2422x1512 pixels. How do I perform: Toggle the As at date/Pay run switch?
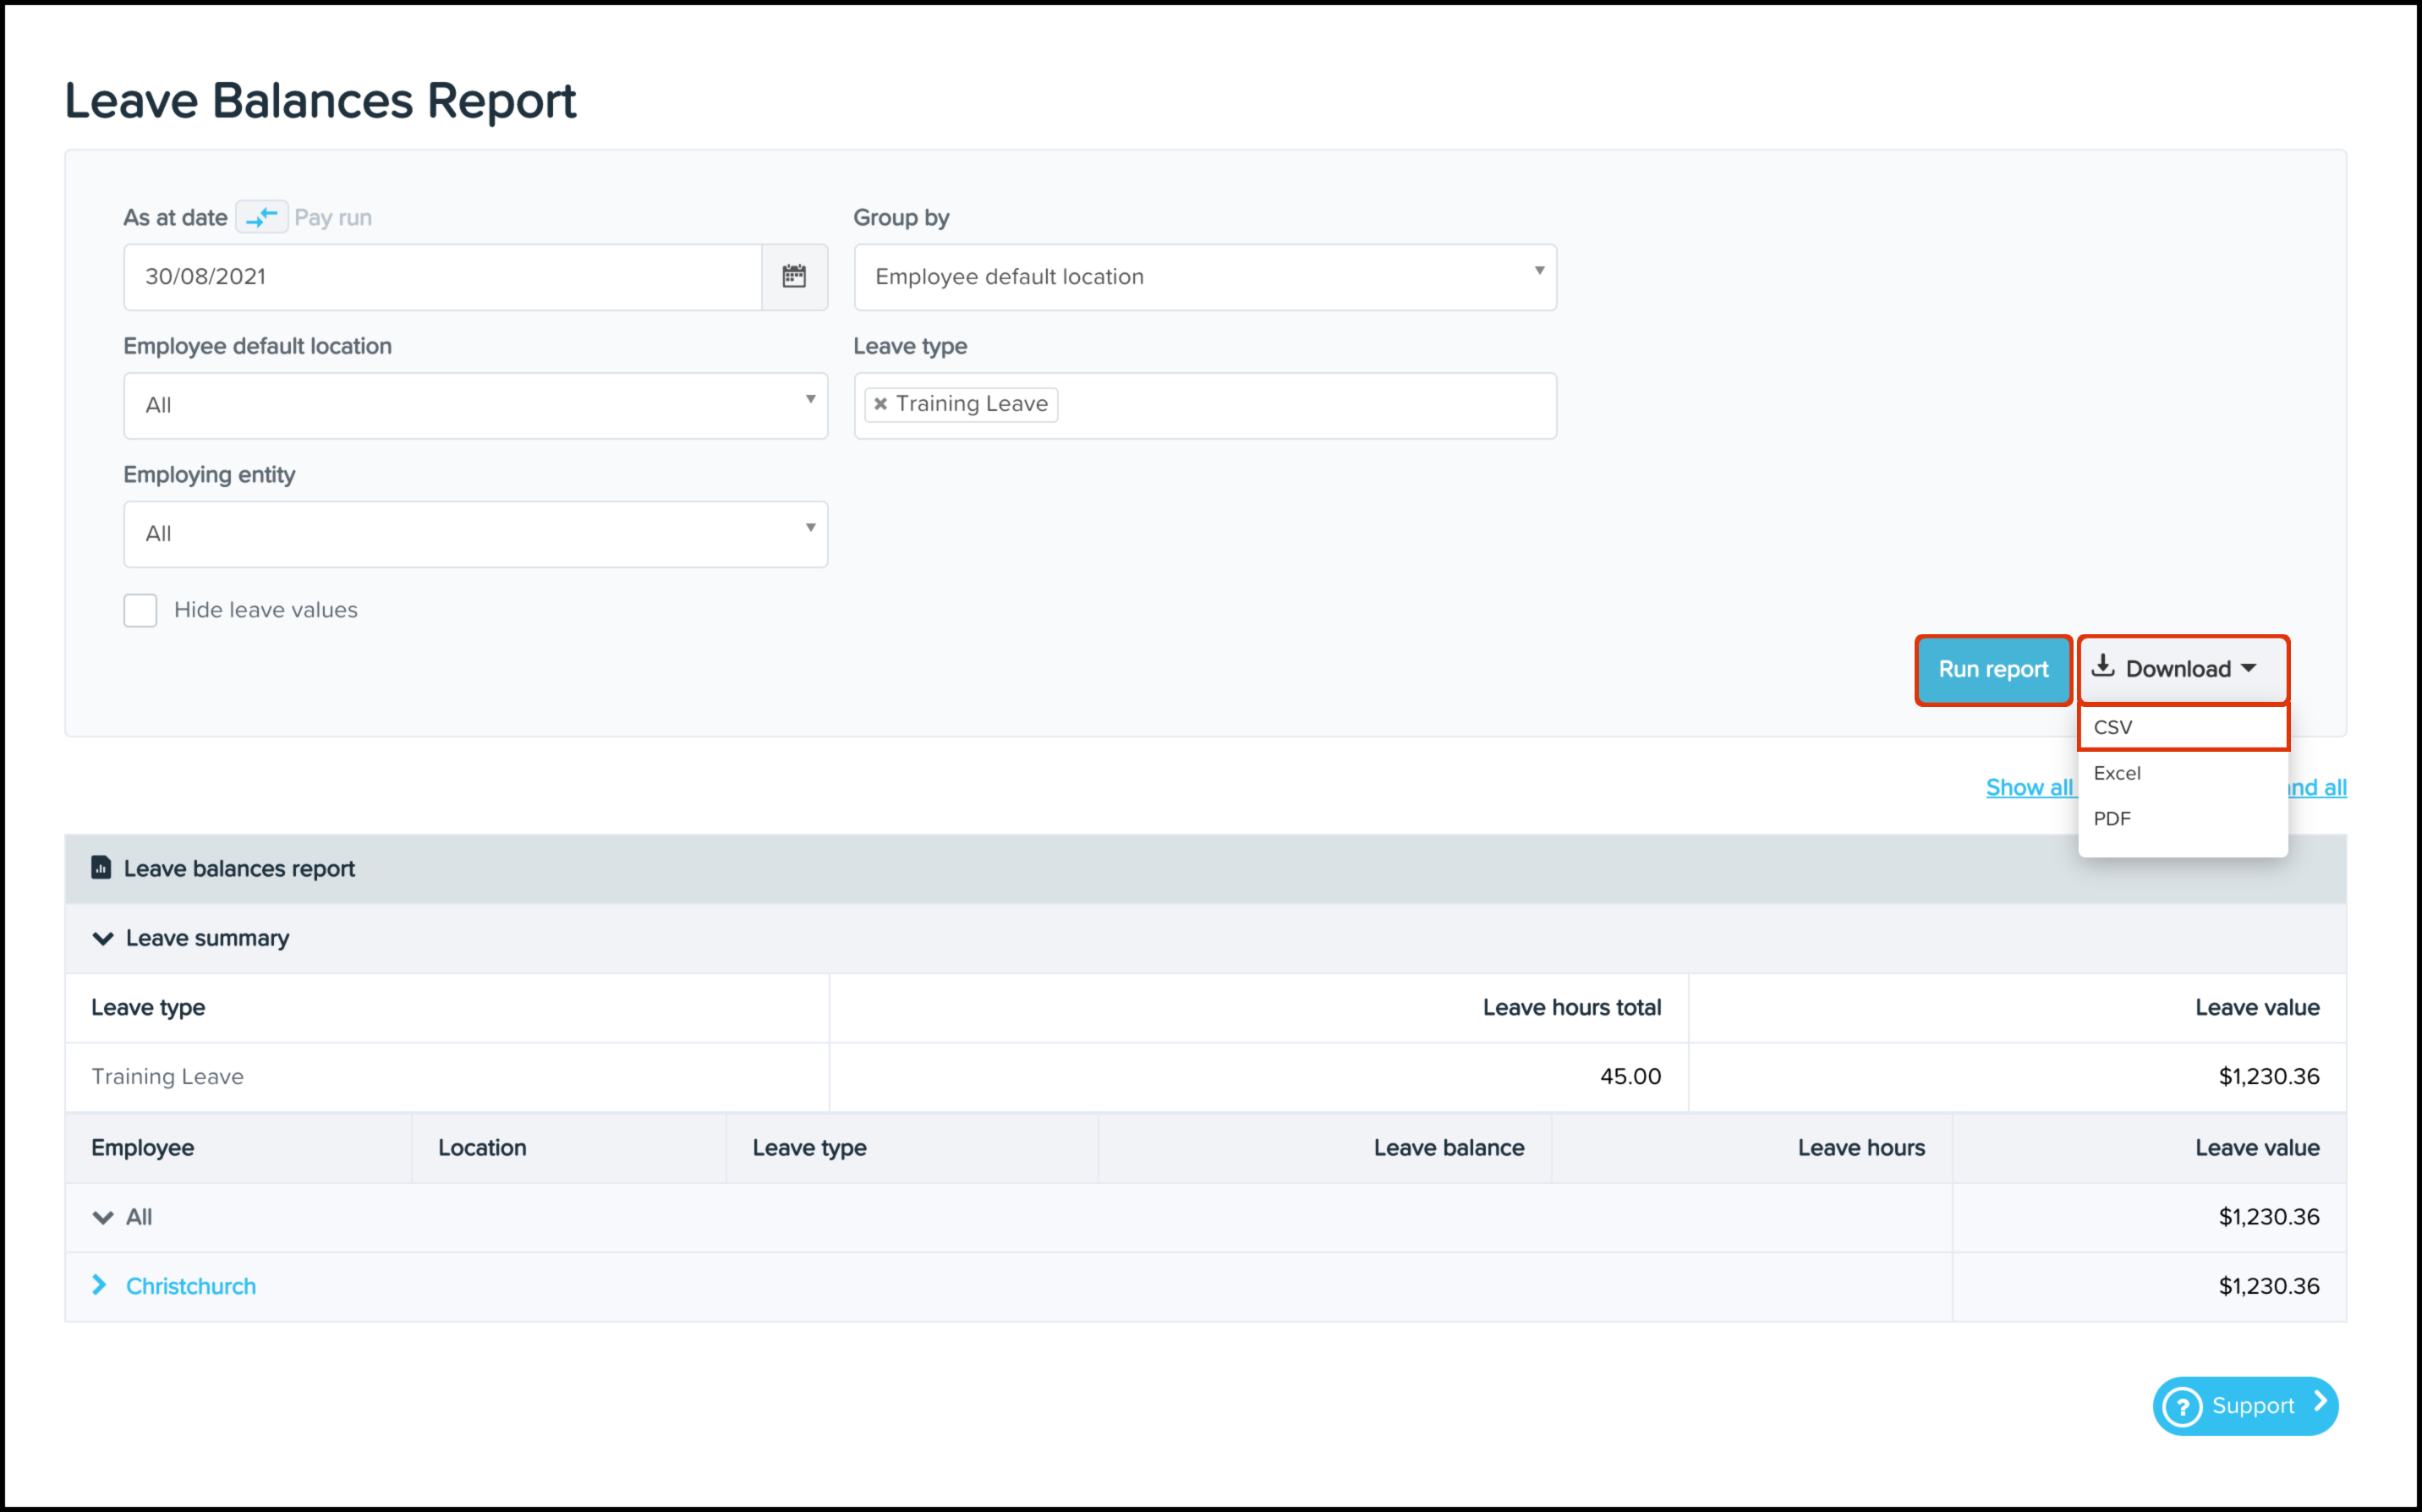tap(262, 217)
